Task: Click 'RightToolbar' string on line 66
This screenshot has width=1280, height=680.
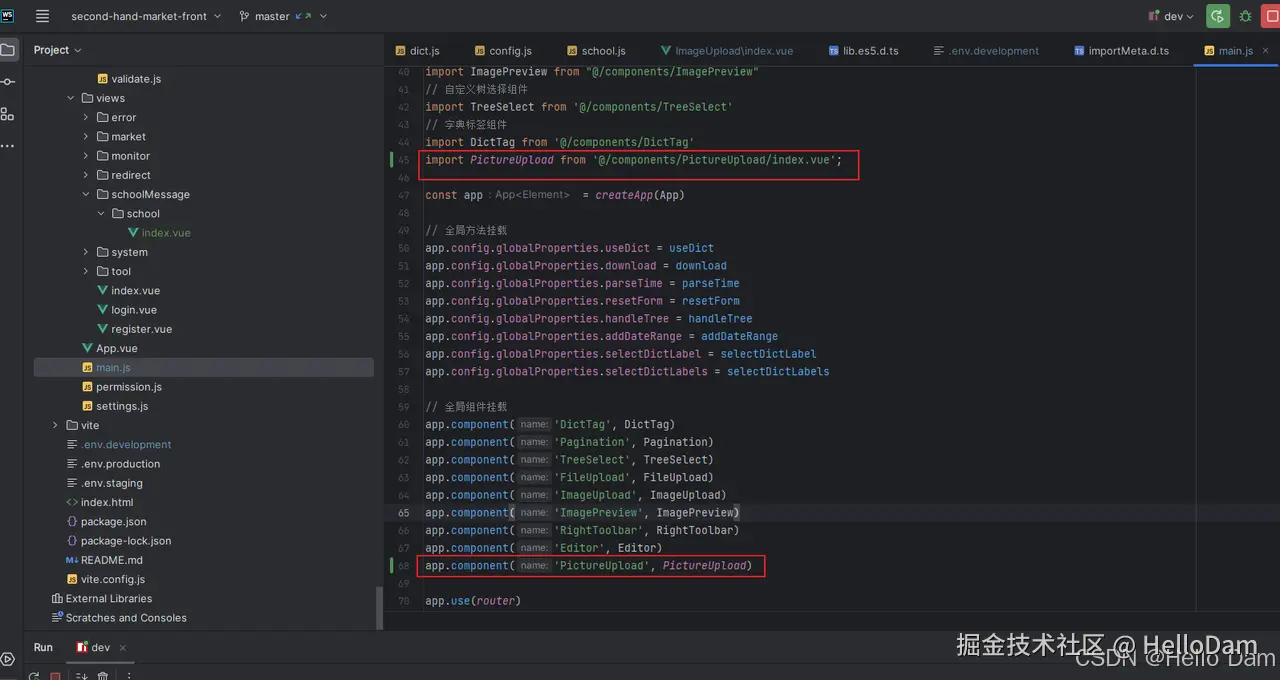Action: [x=598, y=531]
